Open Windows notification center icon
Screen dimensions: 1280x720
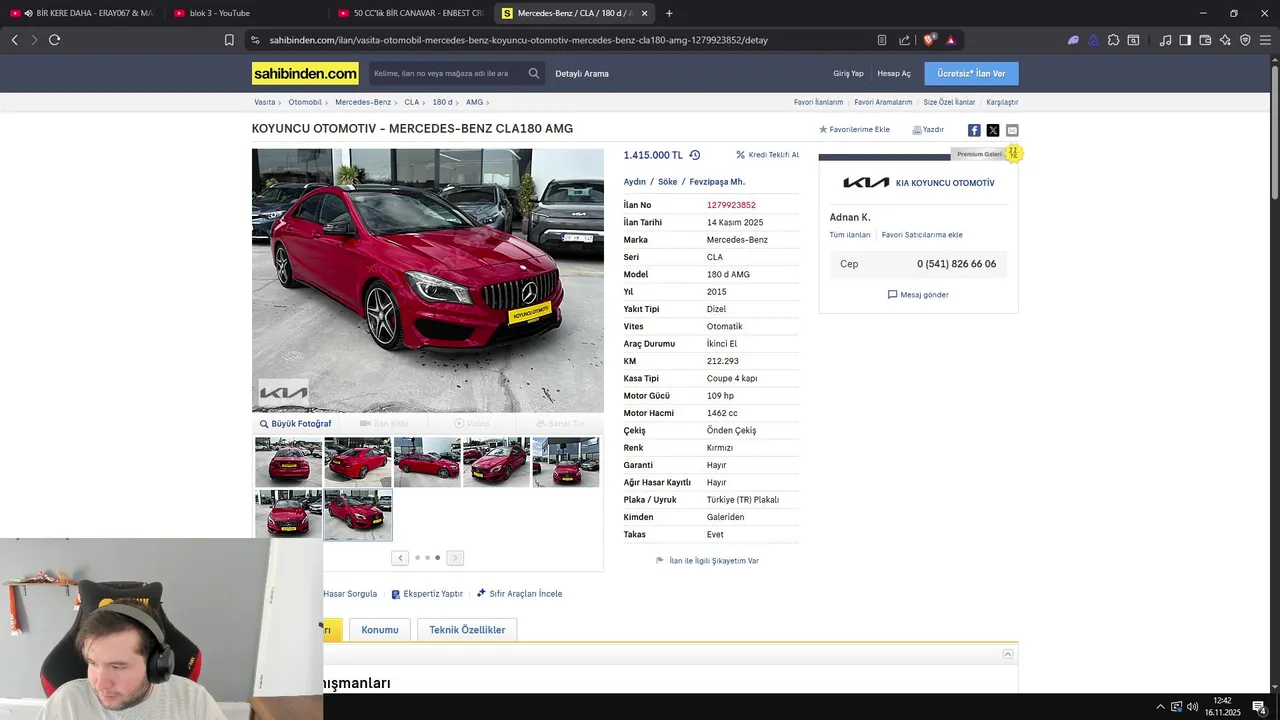[1259, 707]
